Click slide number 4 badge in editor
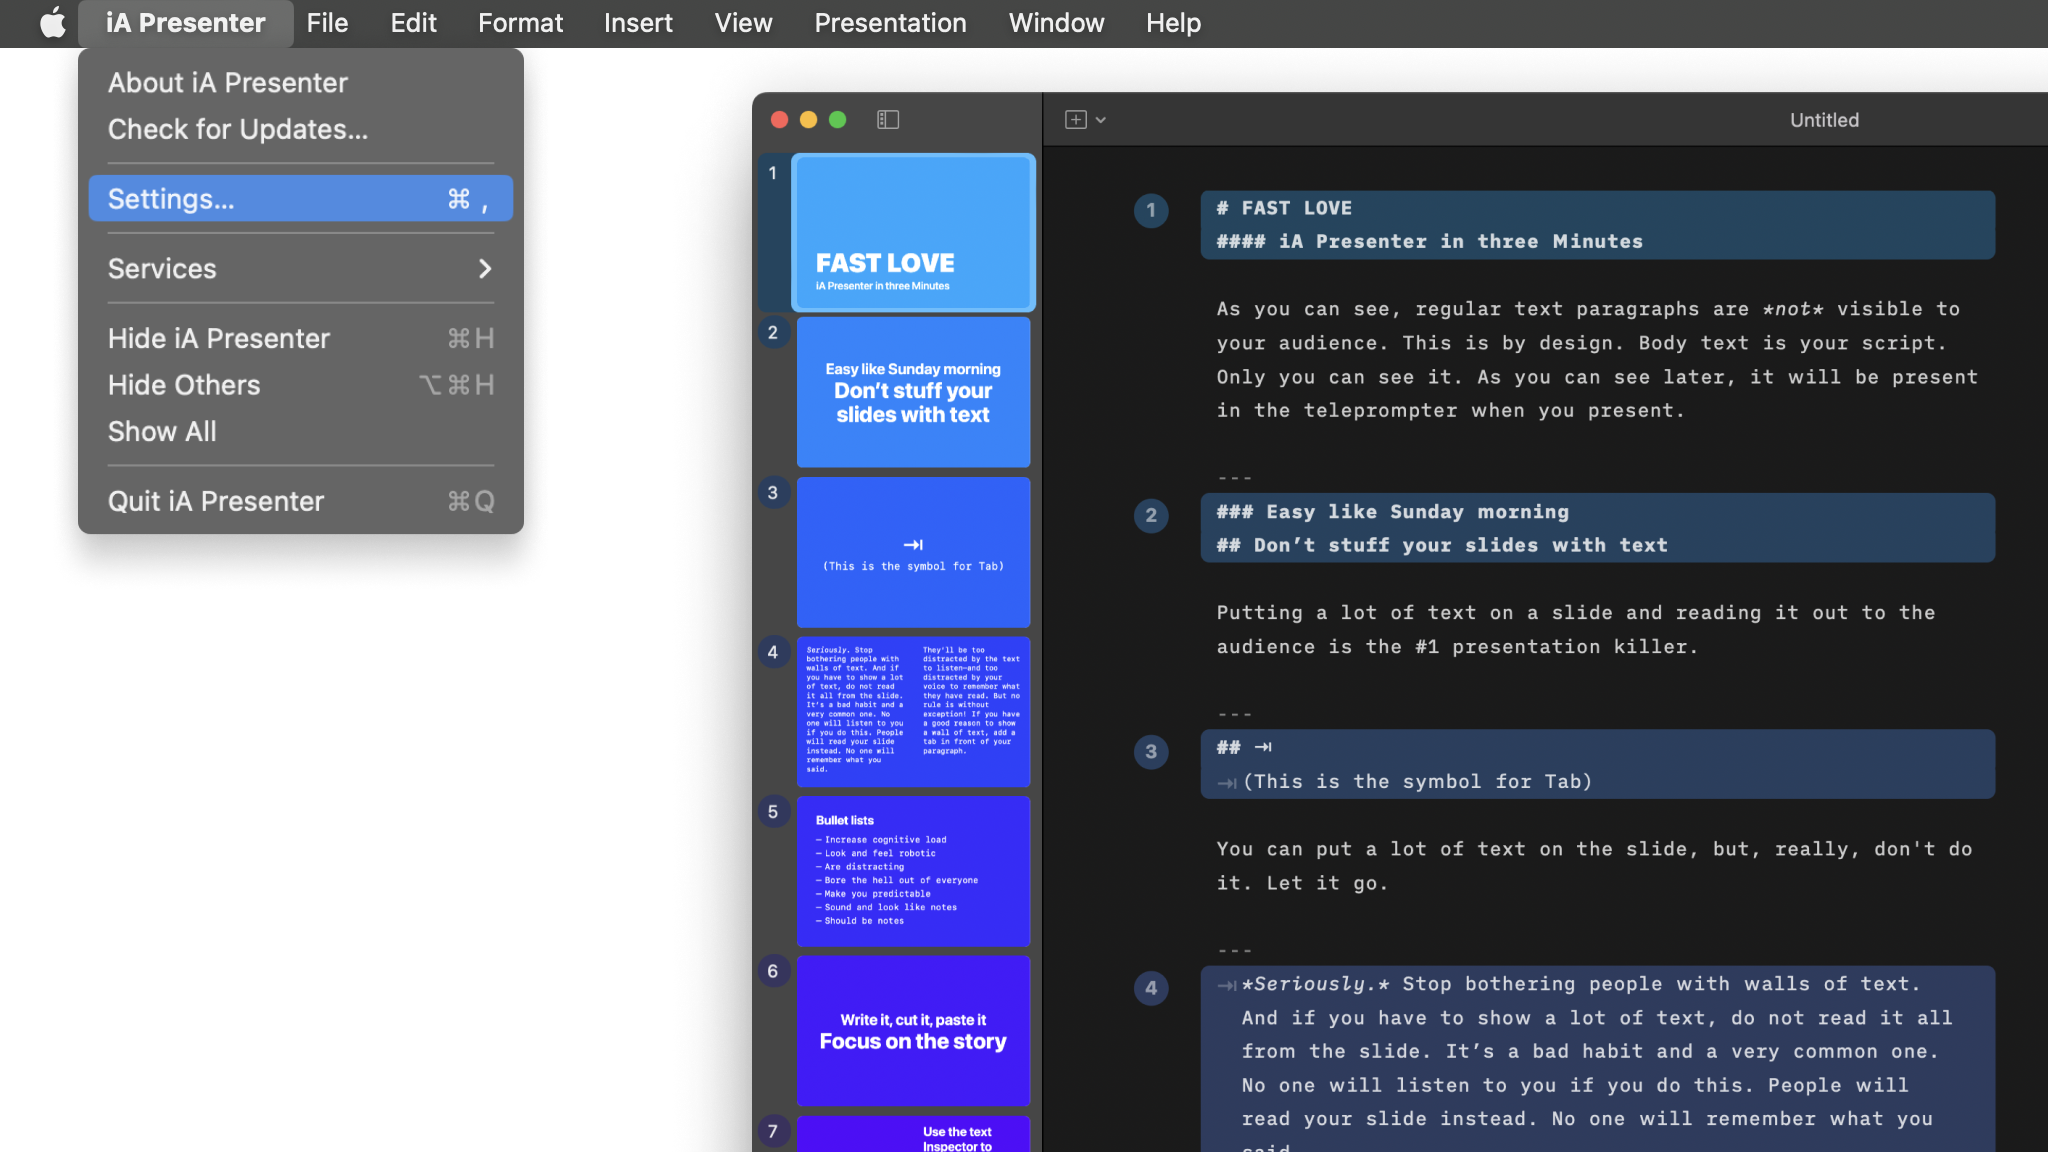The height and width of the screenshot is (1152, 2048). [x=1151, y=988]
